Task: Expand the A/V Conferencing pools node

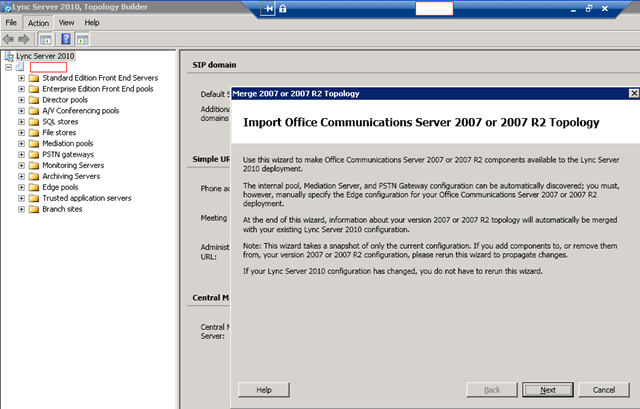Action: click(21, 111)
